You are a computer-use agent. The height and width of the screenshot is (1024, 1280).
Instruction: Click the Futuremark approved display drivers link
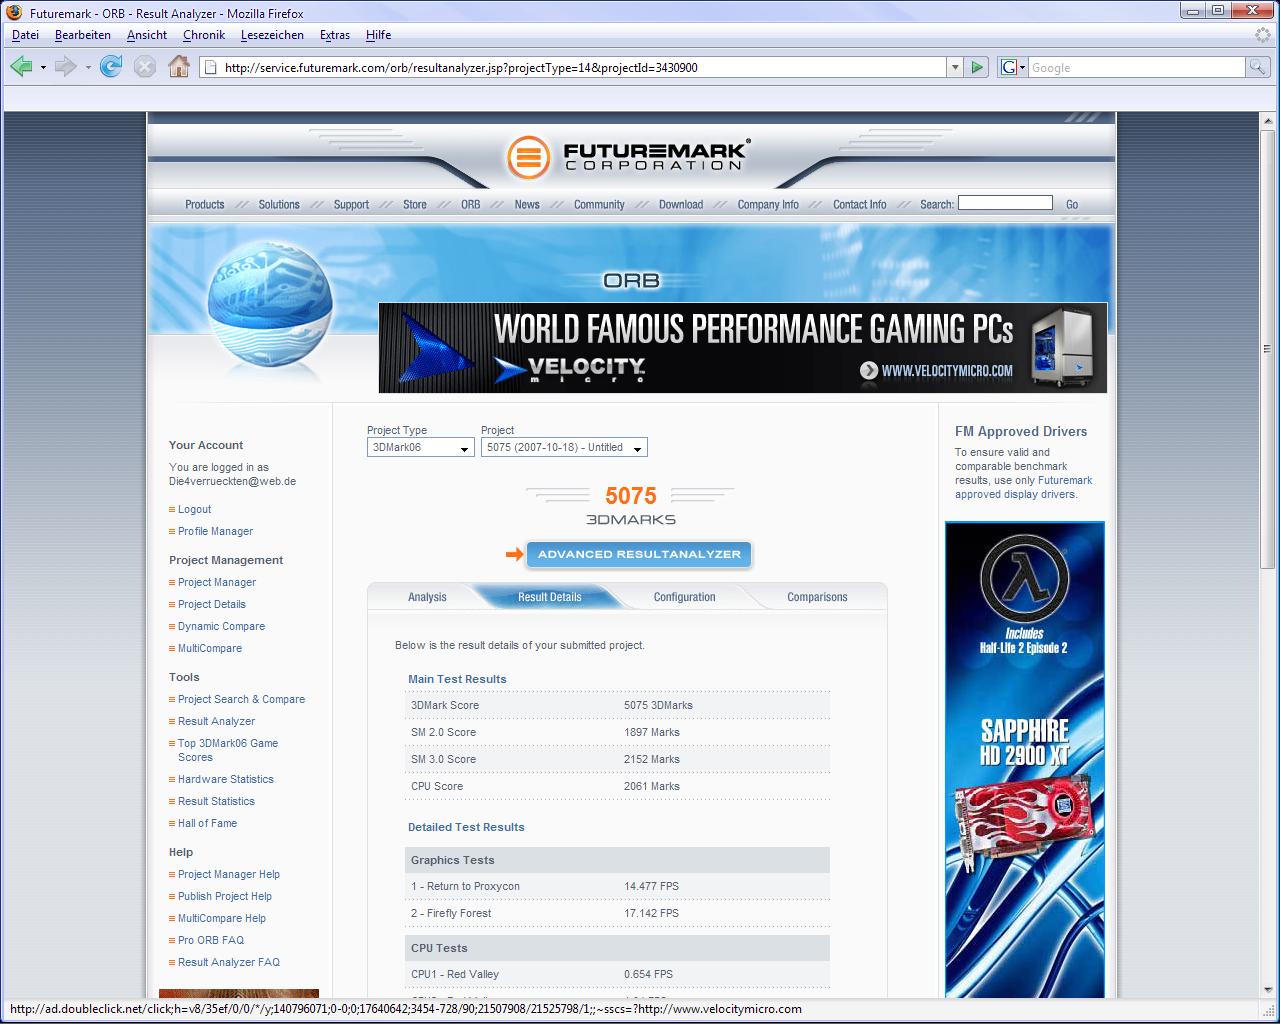(1024, 487)
